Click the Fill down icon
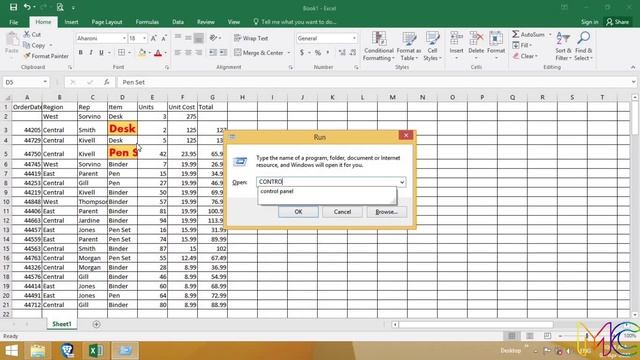Screen dimensions: 640x360 click(x=516, y=45)
